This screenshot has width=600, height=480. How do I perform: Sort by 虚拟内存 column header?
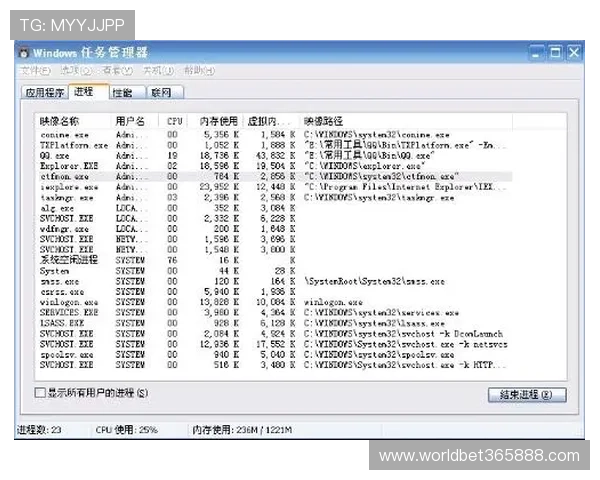(271, 121)
